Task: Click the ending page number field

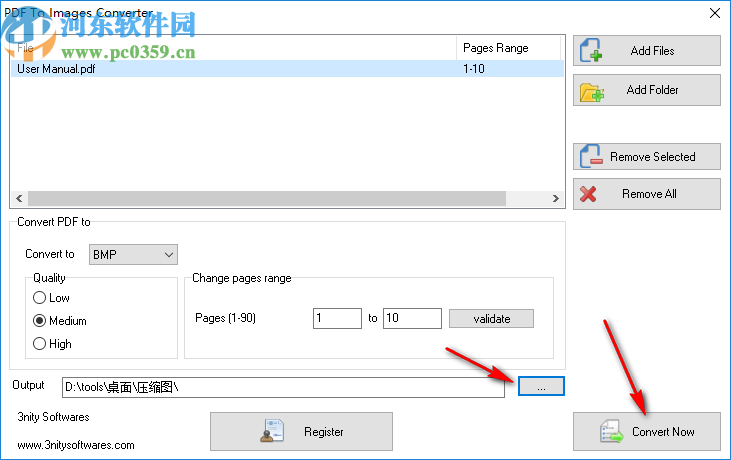Action: pyautogui.click(x=412, y=318)
